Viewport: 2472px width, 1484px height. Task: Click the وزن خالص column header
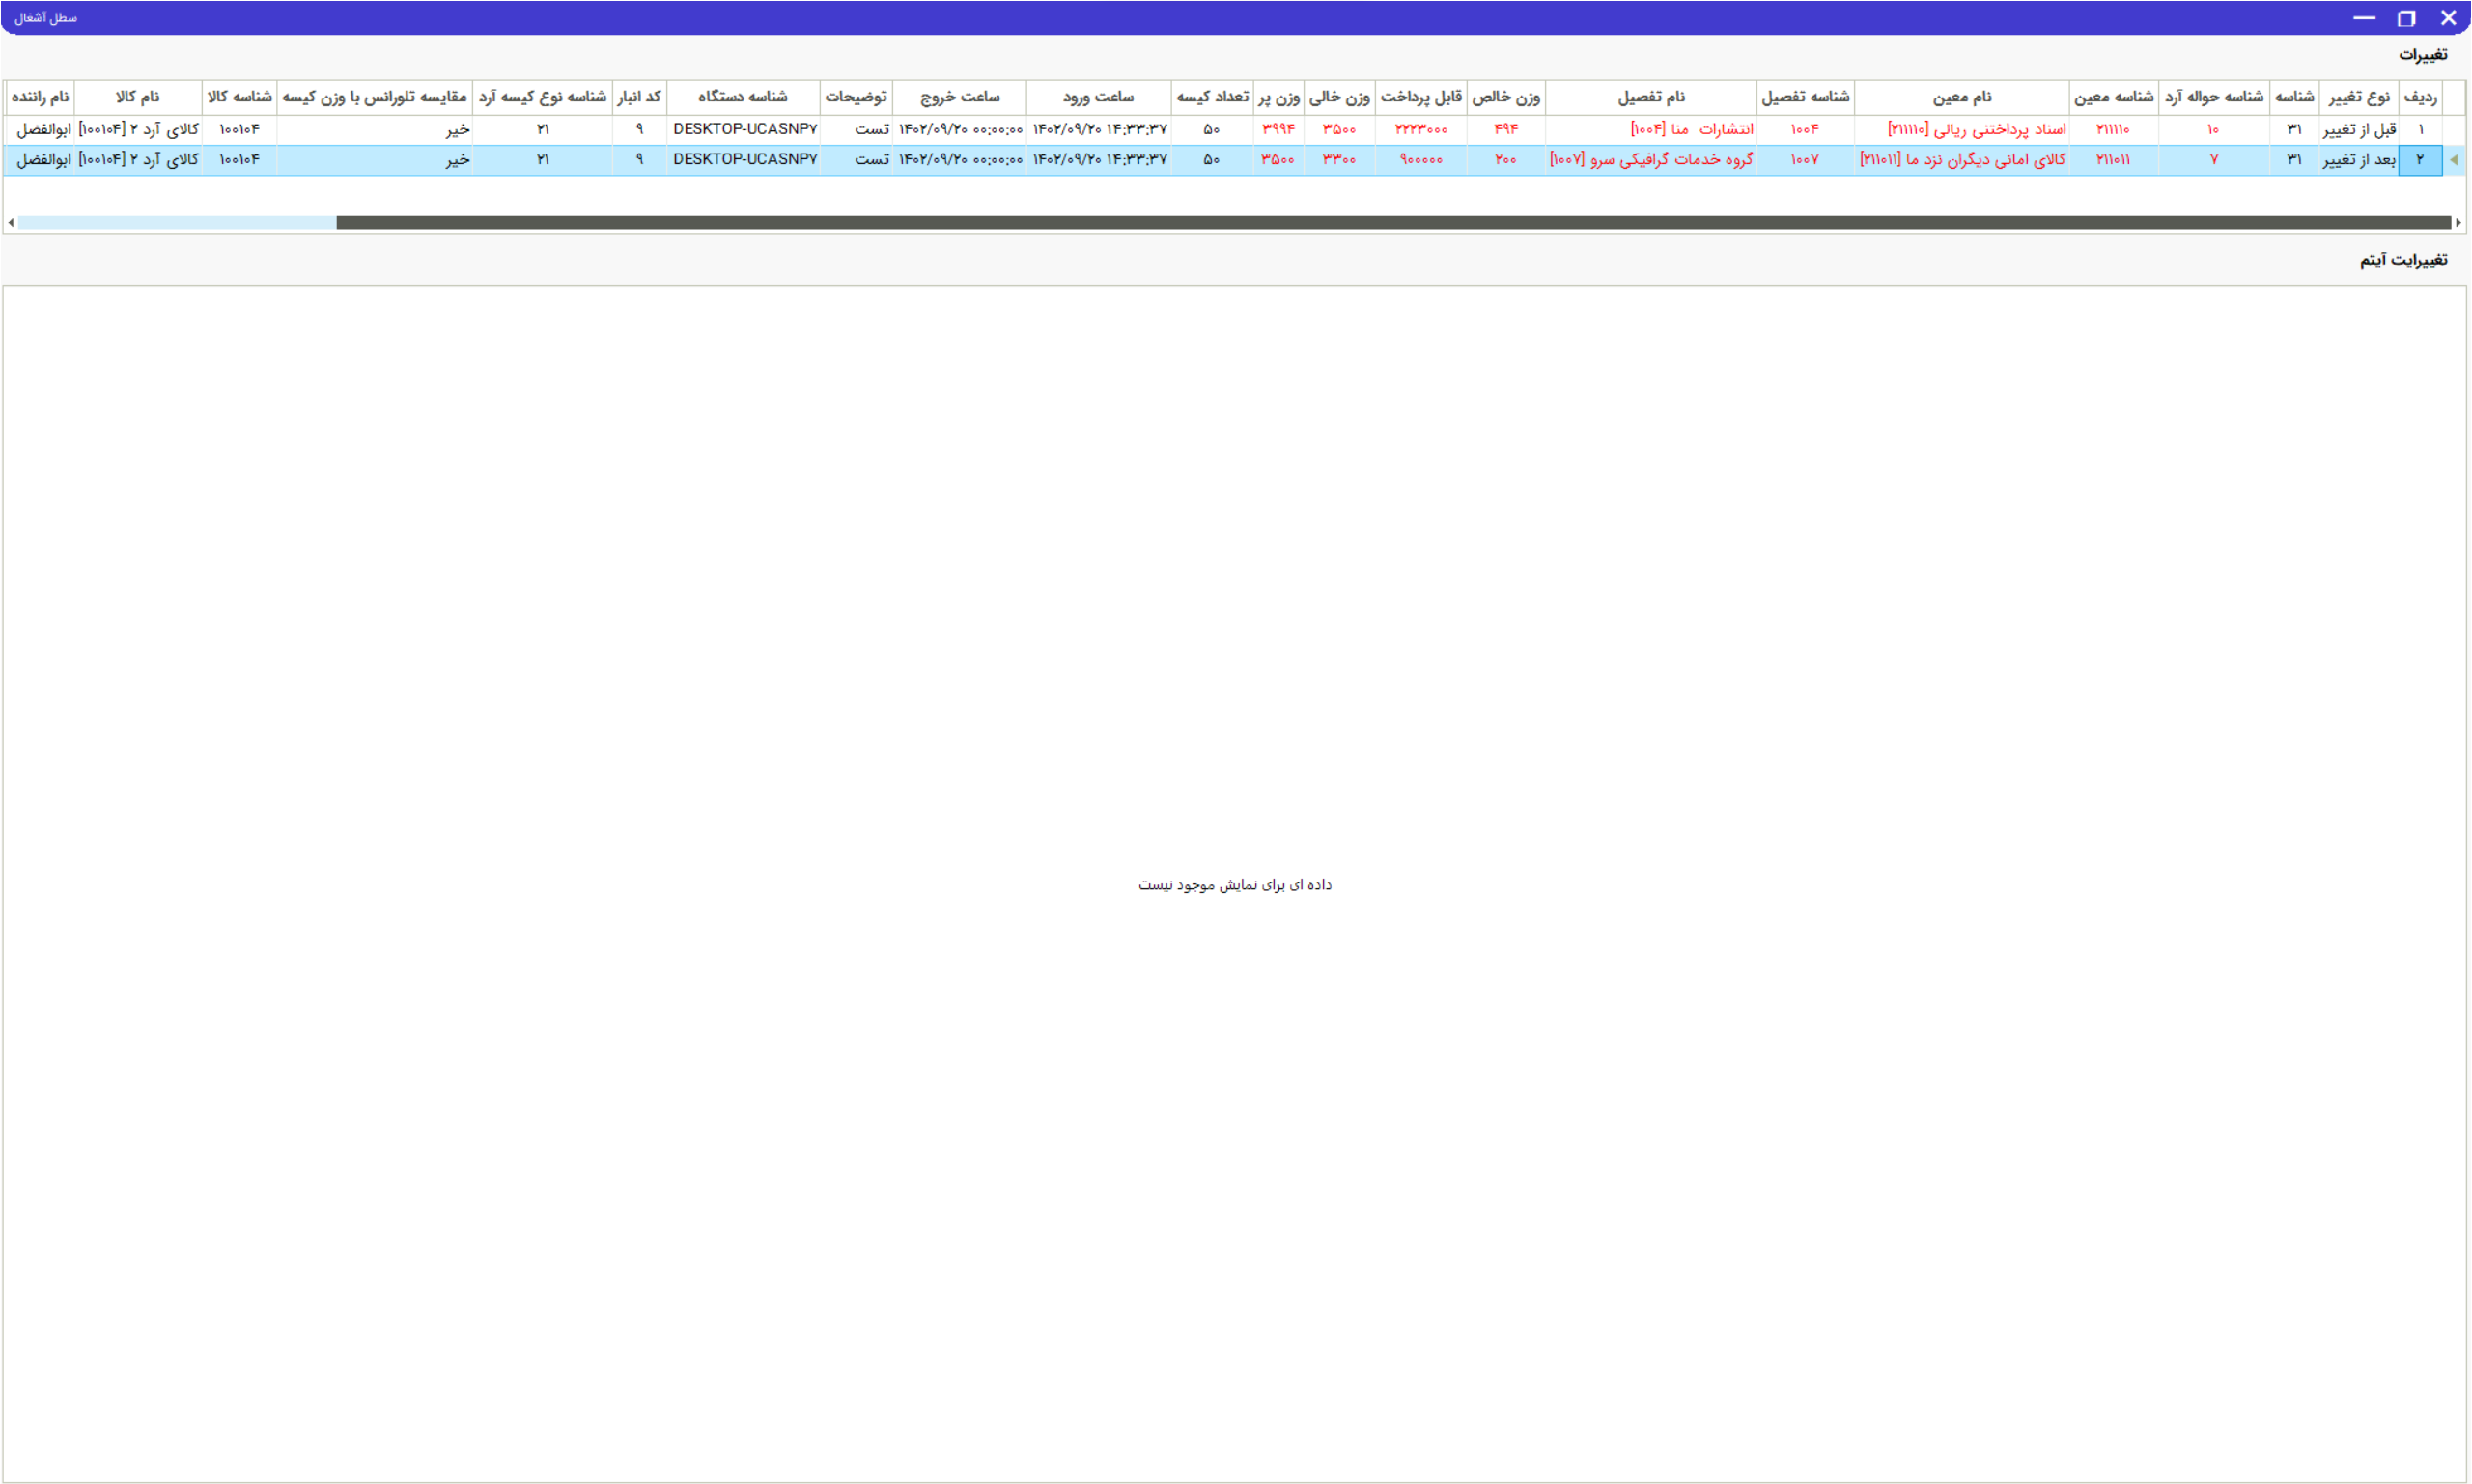point(1505,97)
